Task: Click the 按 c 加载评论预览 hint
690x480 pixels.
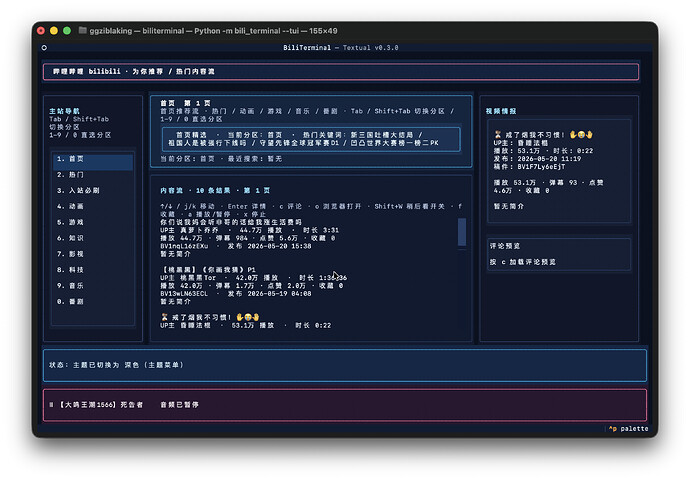Action: pos(523,262)
